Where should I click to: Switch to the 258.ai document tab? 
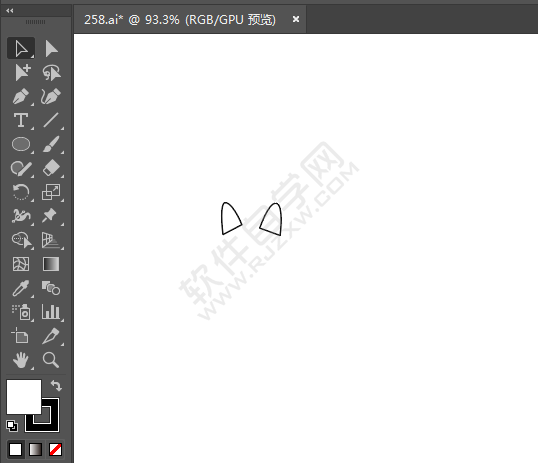[180, 20]
